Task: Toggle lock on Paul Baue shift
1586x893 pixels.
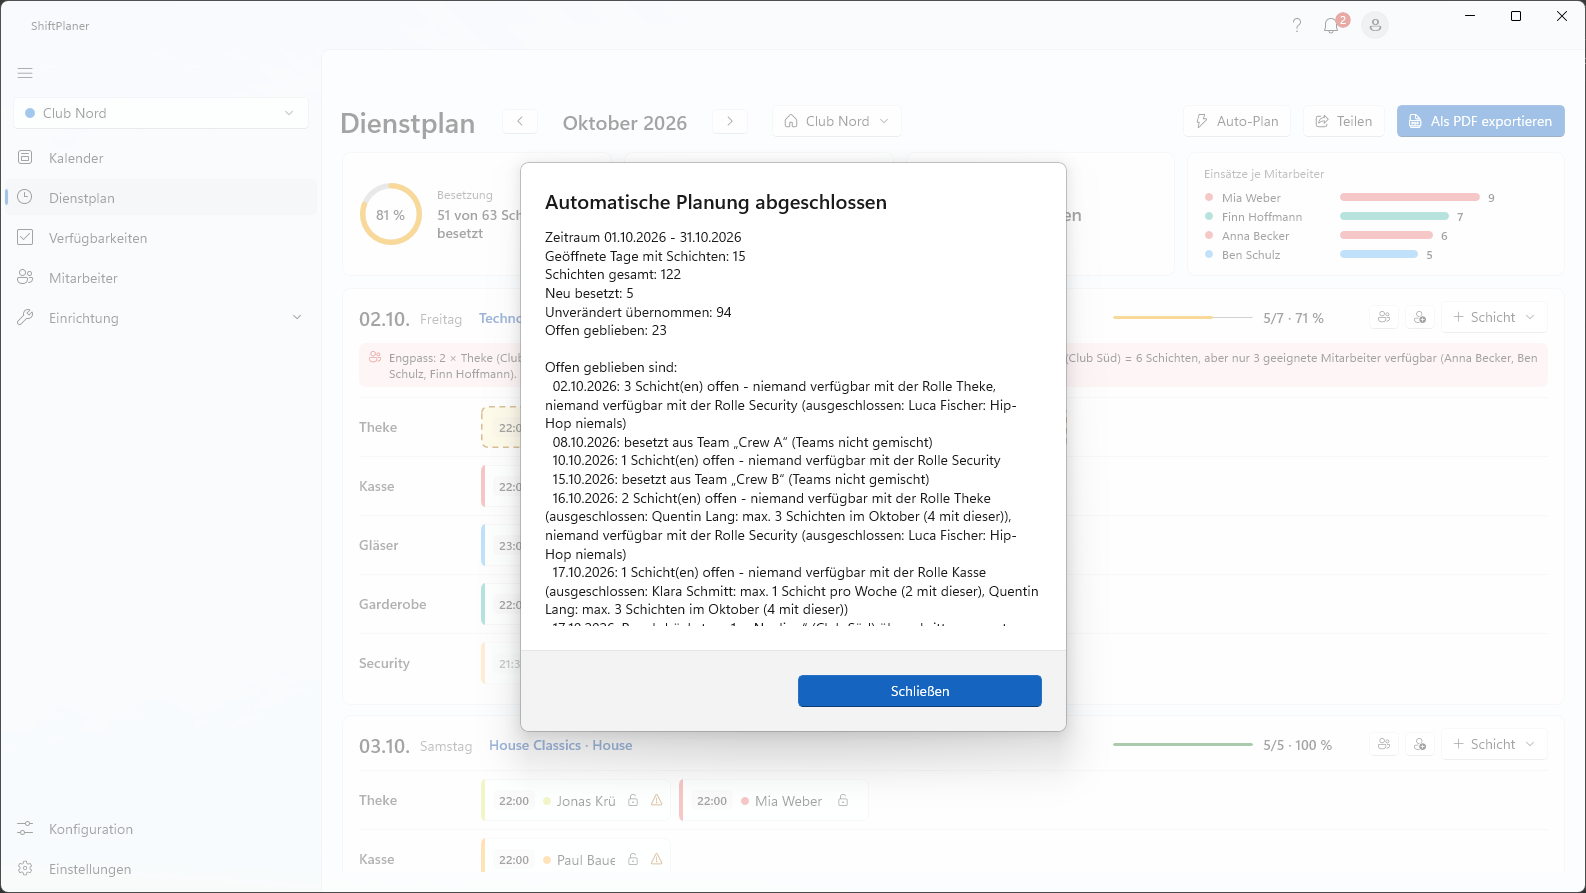Action: (x=633, y=859)
